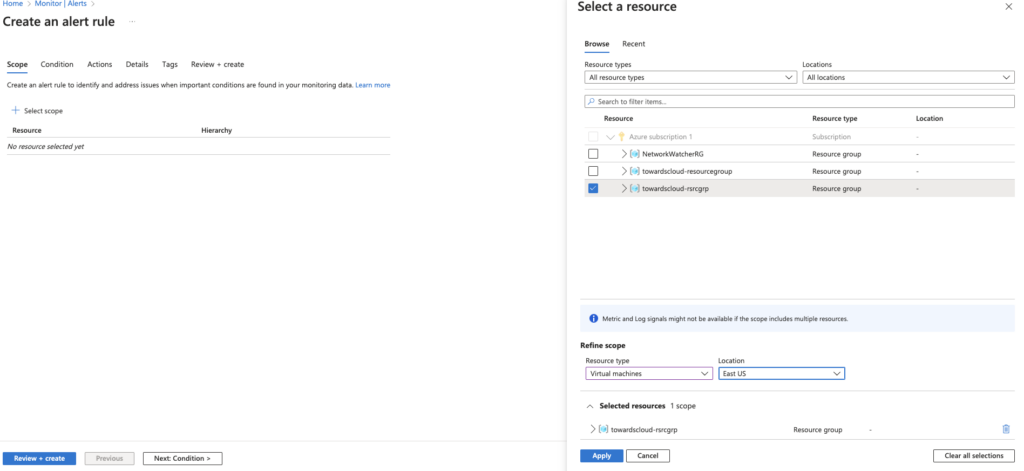
Task: Click Select scope
Action: tap(43, 111)
